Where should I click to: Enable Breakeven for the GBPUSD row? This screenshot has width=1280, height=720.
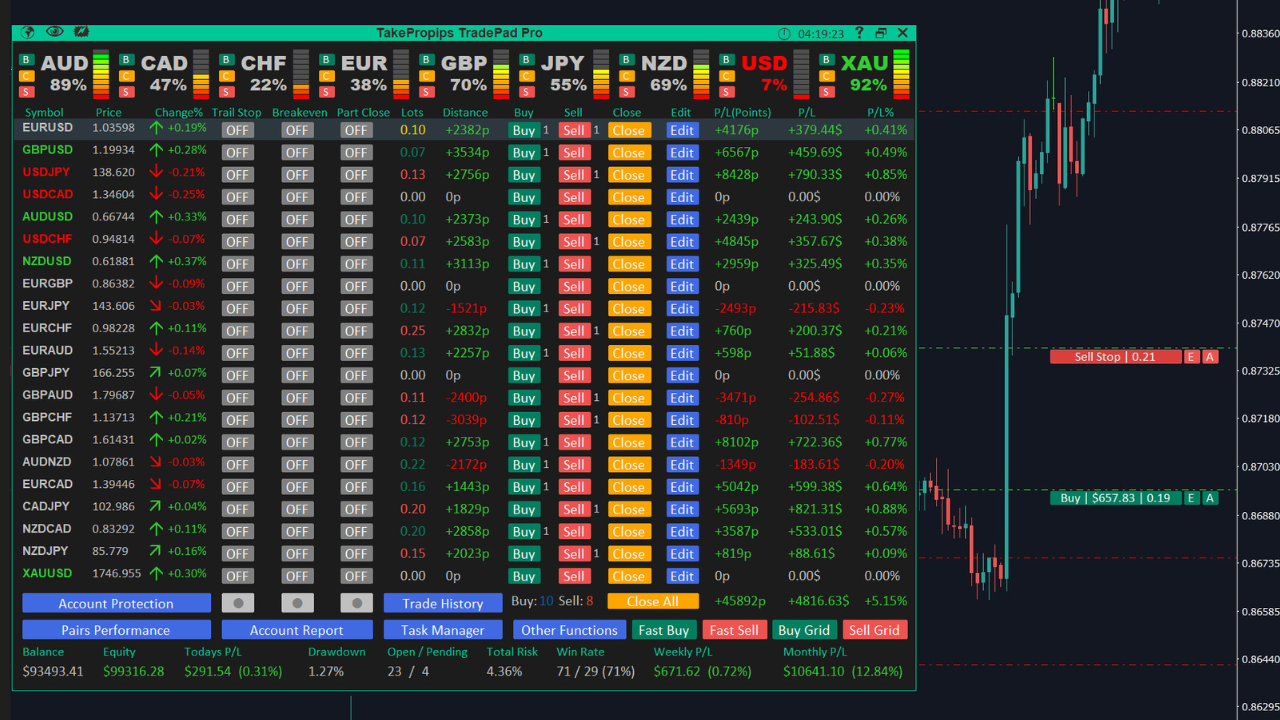(297, 153)
